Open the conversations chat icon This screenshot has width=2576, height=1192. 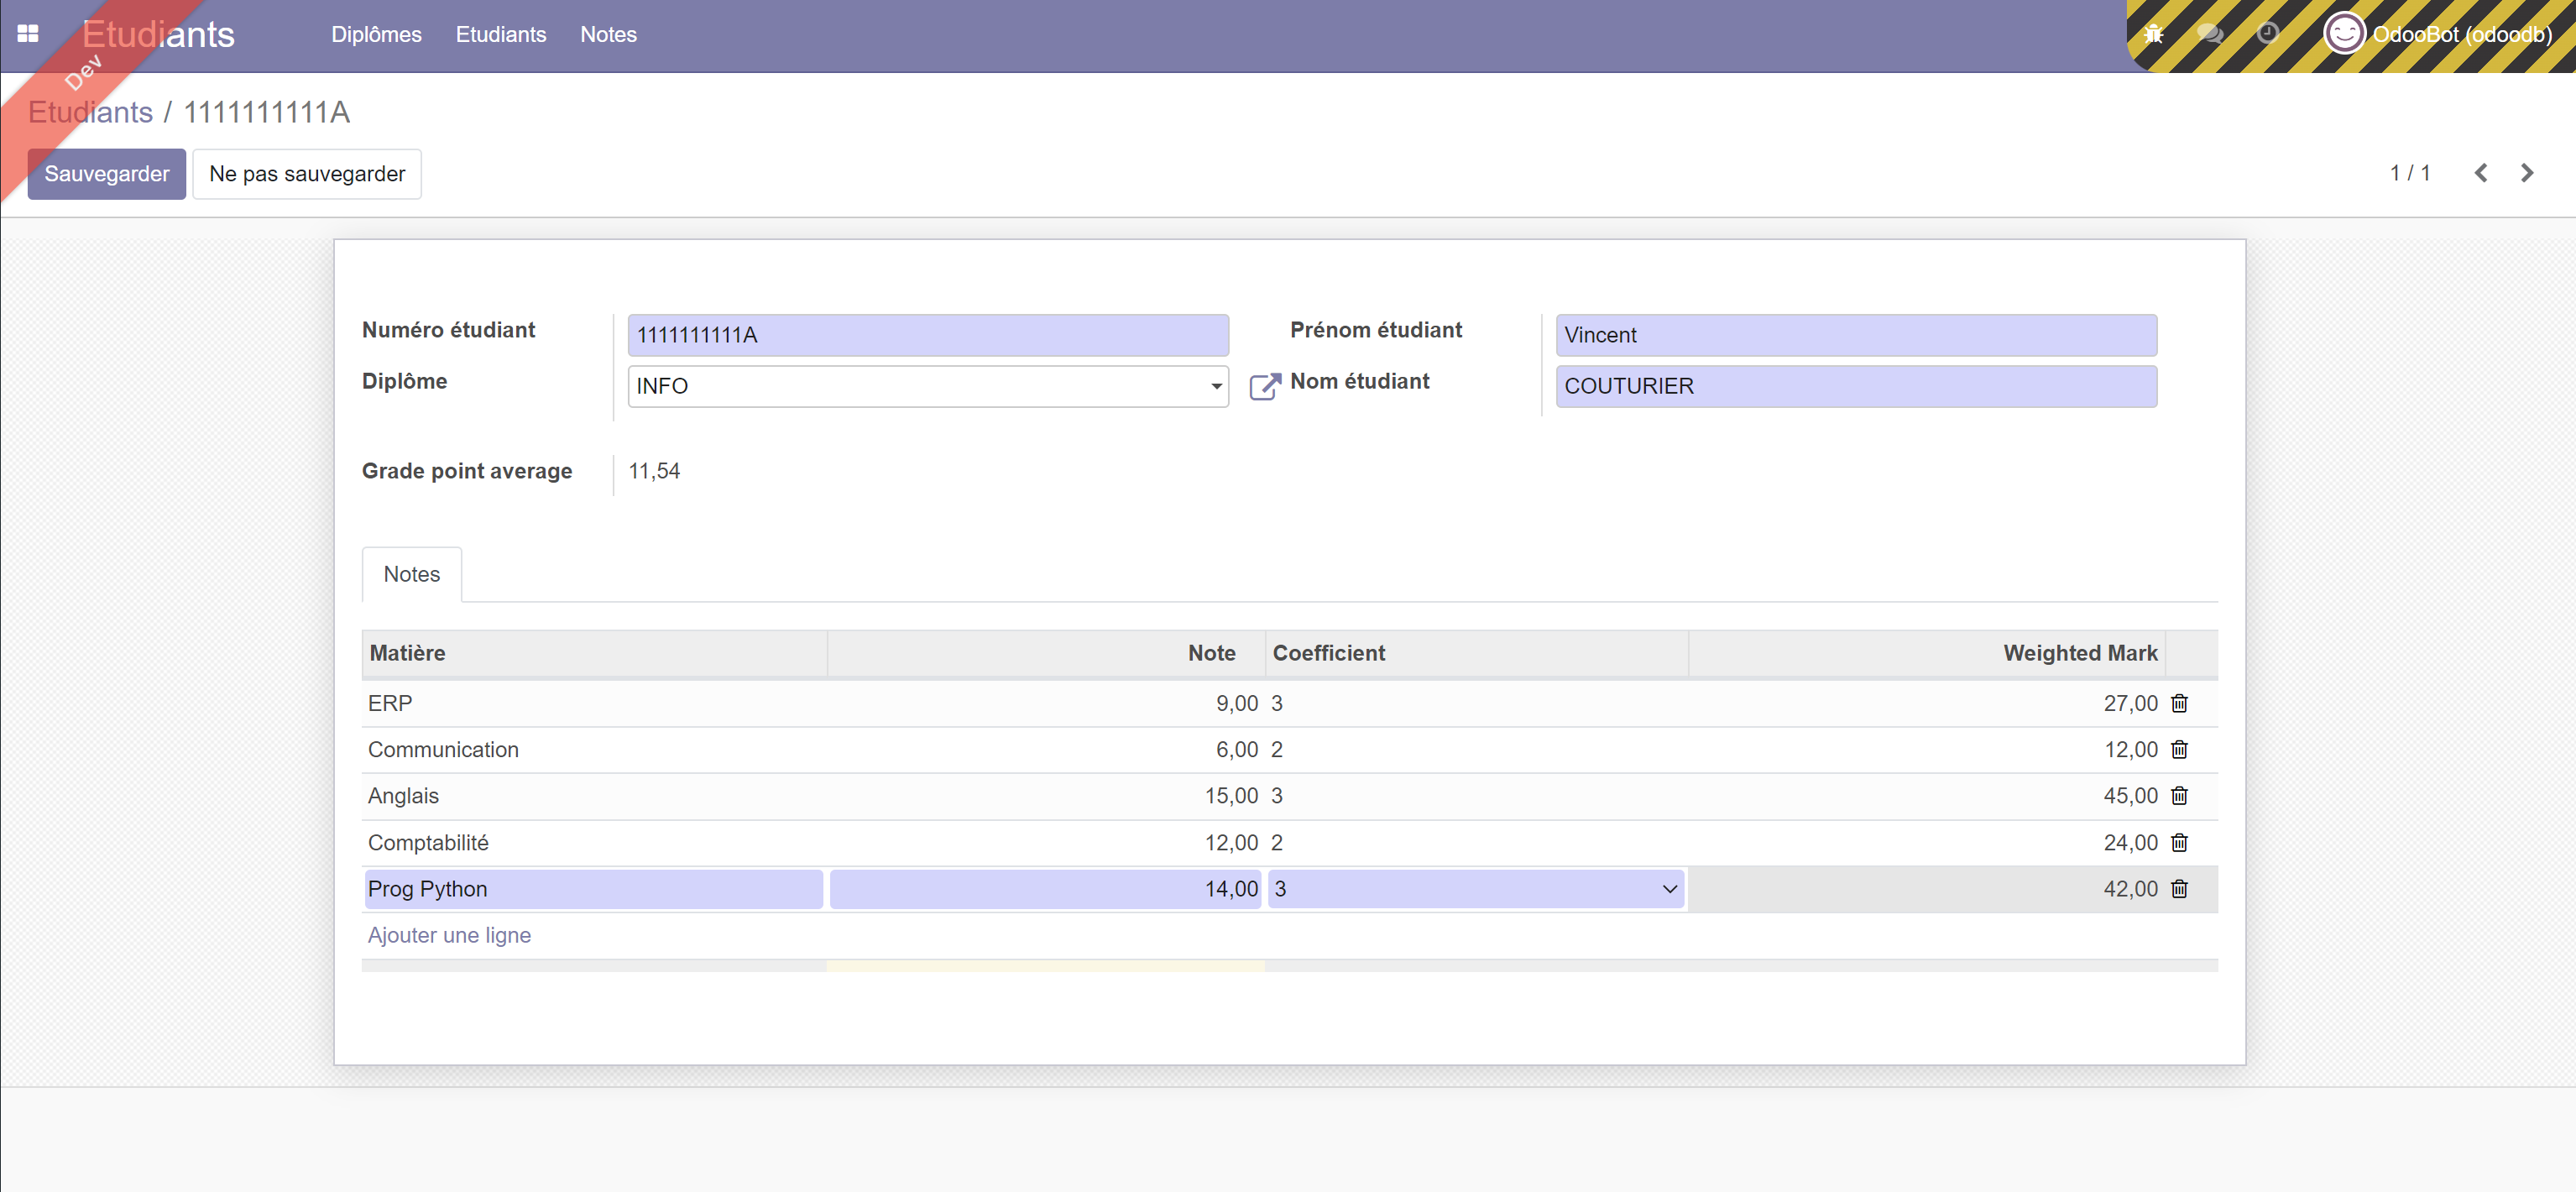click(2210, 34)
